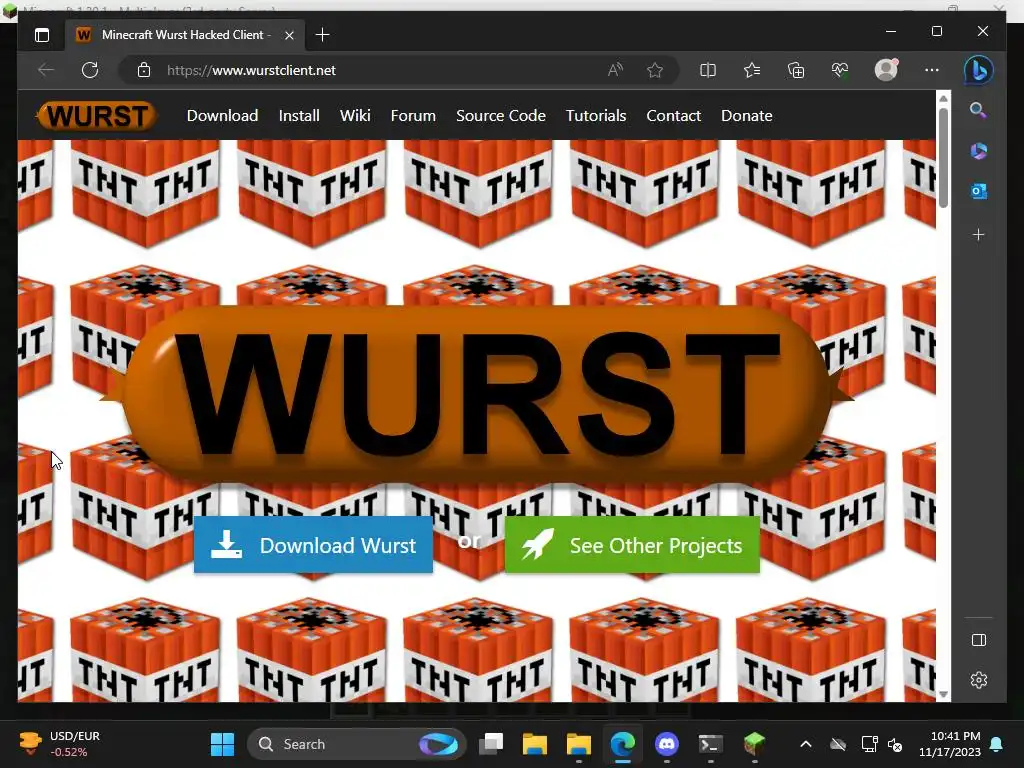Open the profile avatar icon
The height and width of the screenshot is (768, 1024).
pyautogui.click(x=886, y=70)
